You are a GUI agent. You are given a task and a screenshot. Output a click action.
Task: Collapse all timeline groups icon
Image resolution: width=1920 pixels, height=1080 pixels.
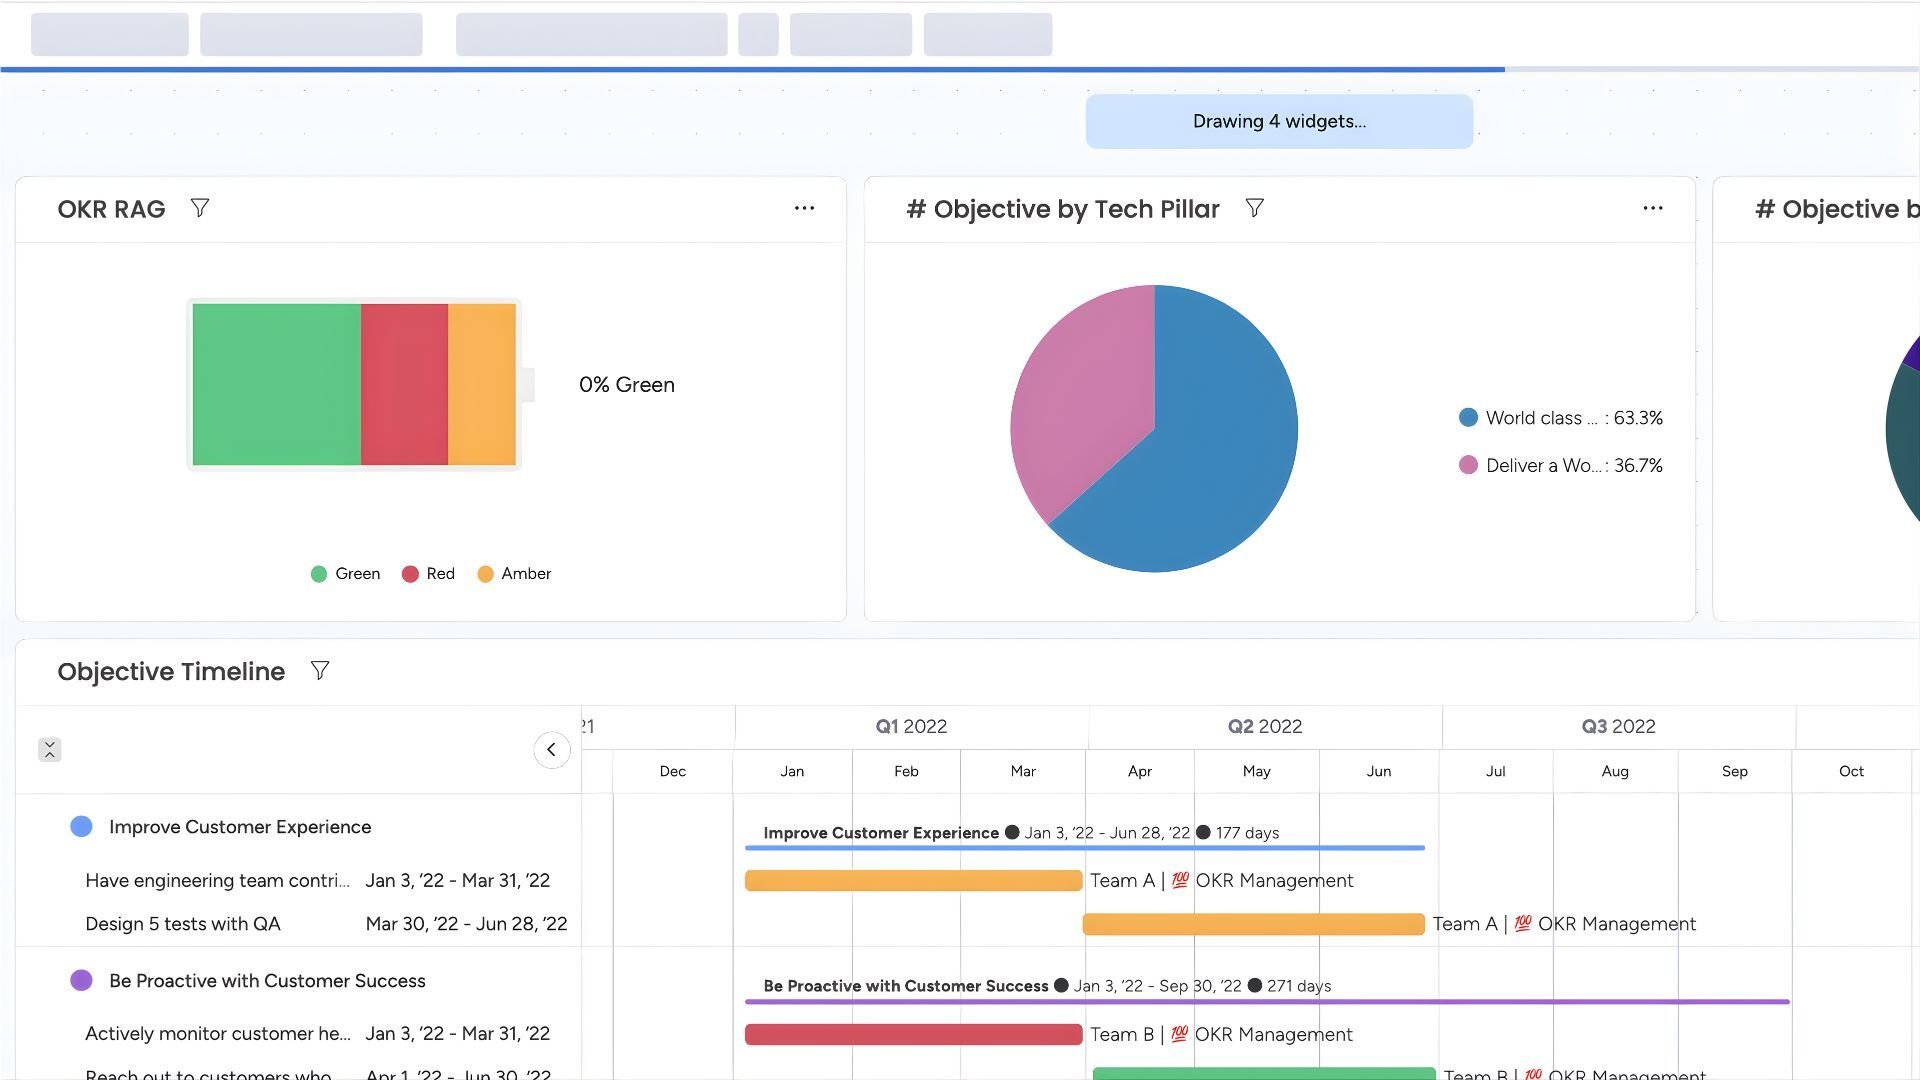49,750
